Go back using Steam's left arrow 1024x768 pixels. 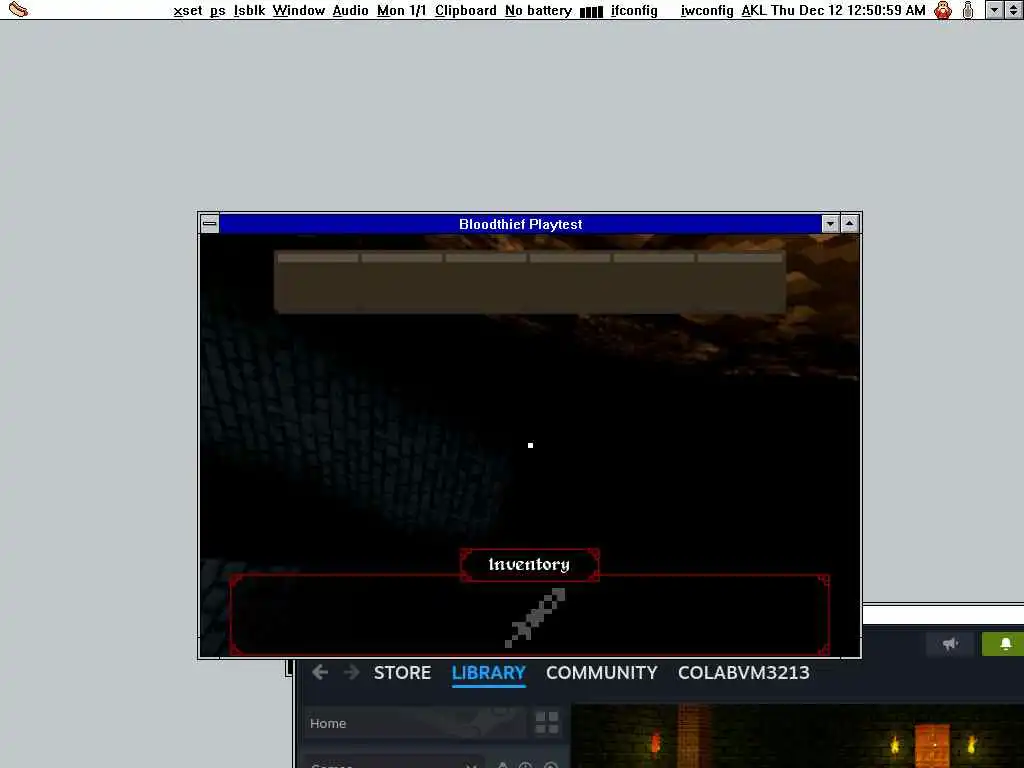pyautogui.click(x=320, y=672)
